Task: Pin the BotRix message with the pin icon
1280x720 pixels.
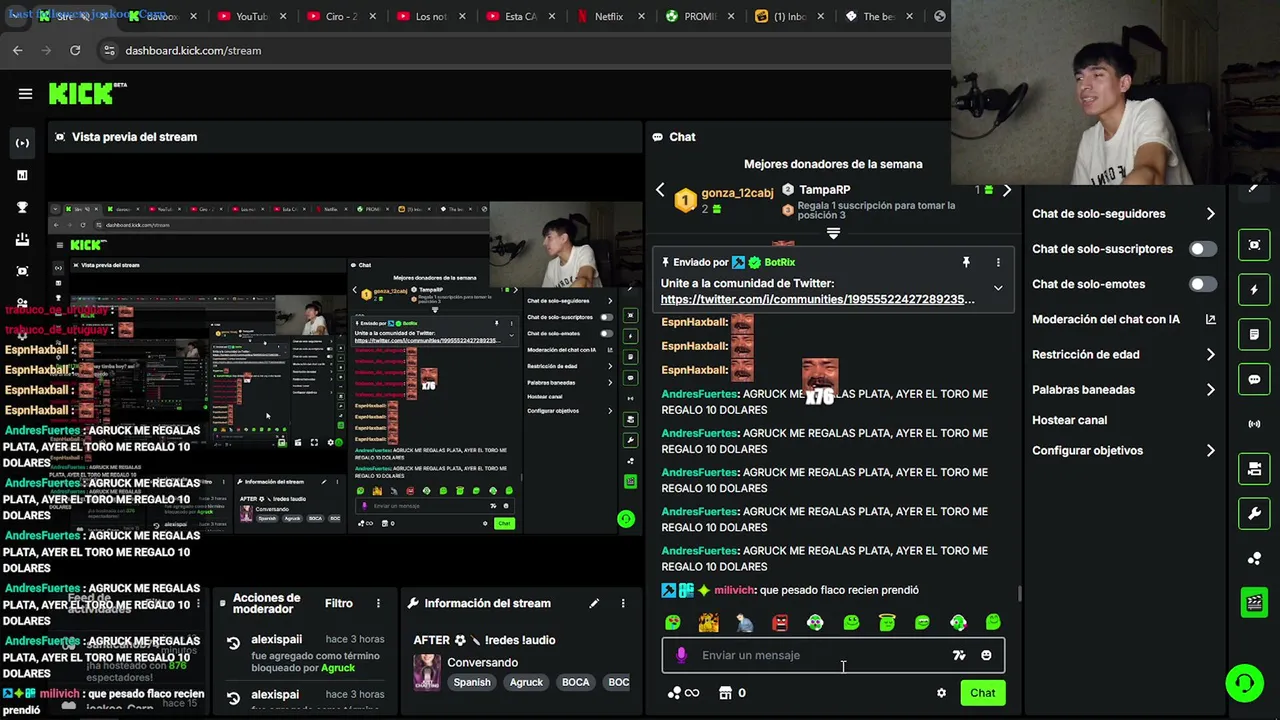Action: (x=966, y=262)
